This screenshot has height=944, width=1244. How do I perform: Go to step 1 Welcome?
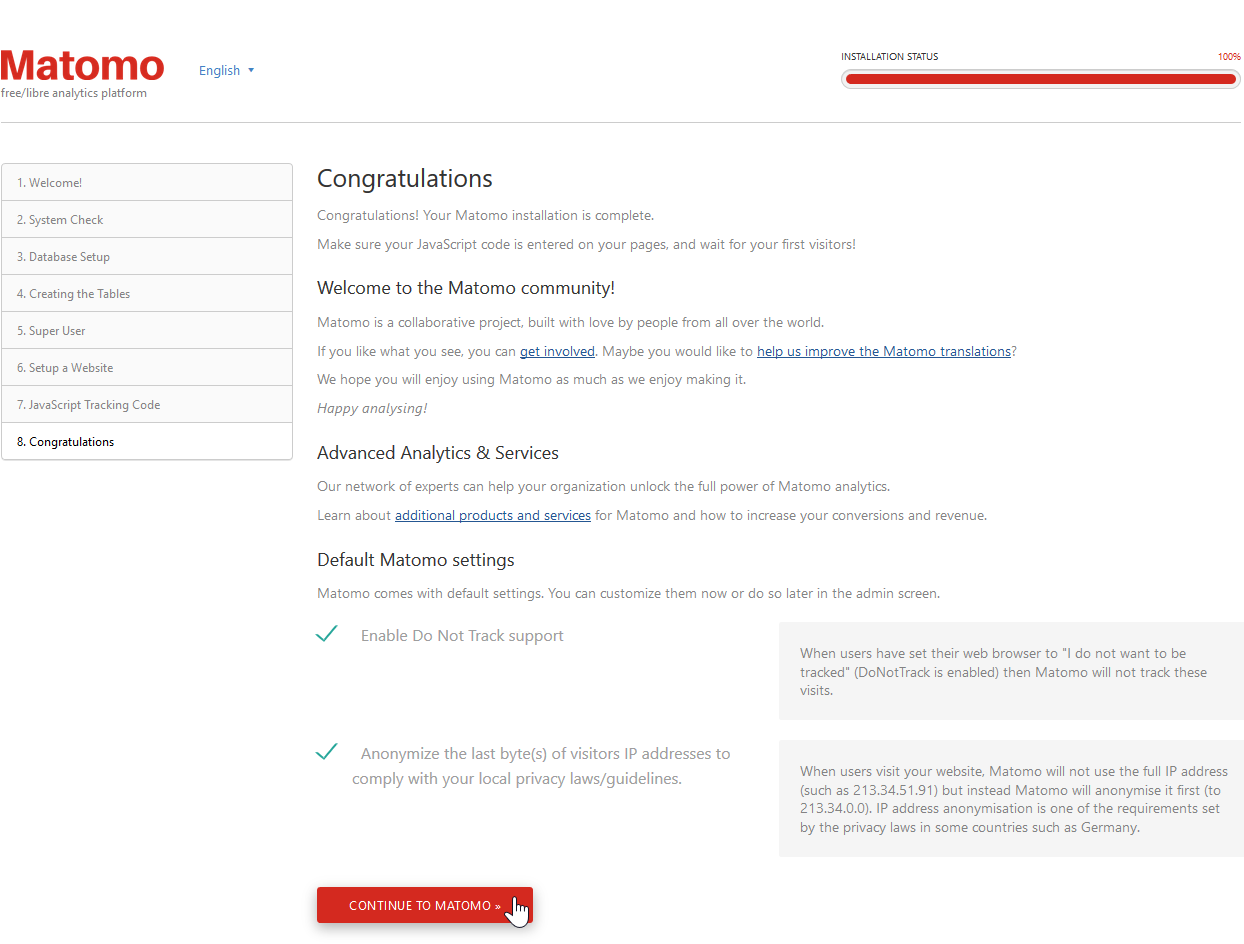pyautogui.click(x=147, y=183)
